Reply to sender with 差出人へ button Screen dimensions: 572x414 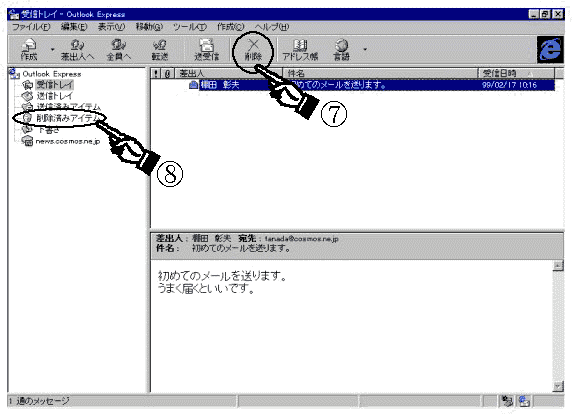[77, 49]
